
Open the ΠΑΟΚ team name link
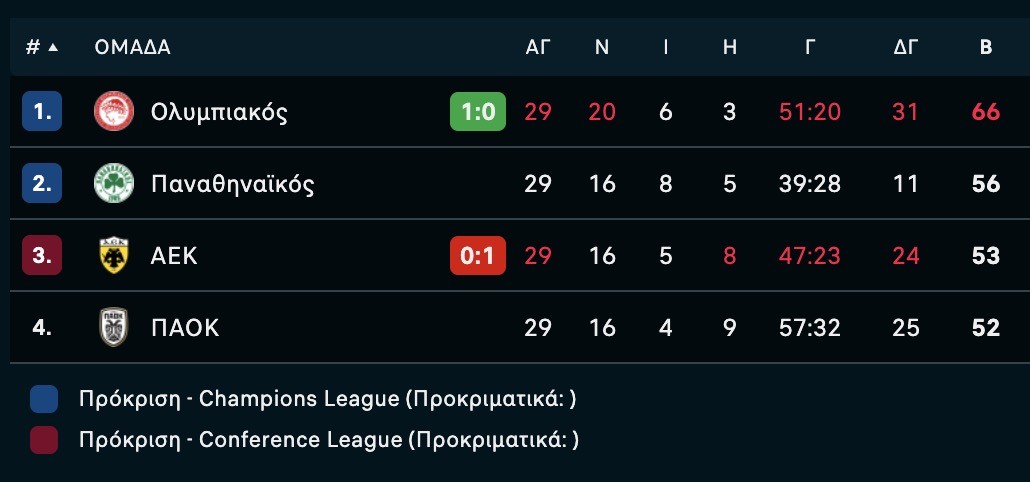click(x=185, y=328)
